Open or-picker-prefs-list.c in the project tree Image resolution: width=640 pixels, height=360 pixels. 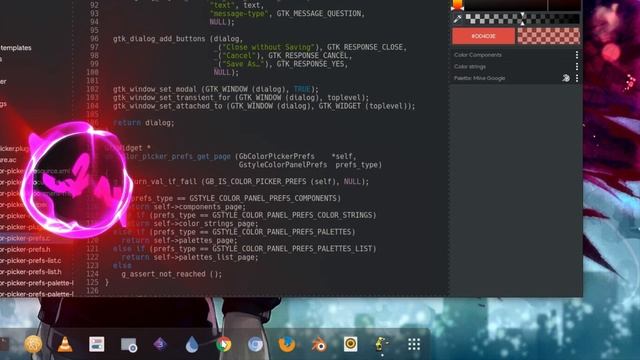(31, 260)
